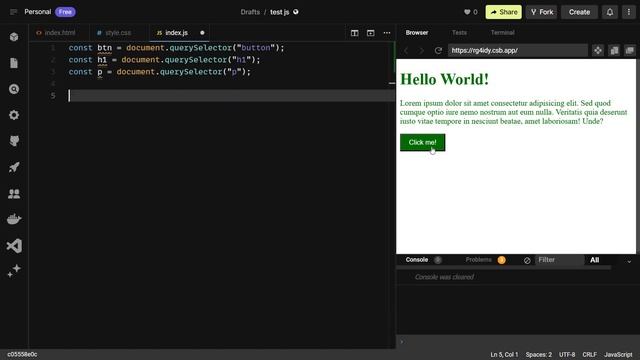Image resolution: width=640 pixels, height=360 pixels.
Task: Switch to the Tests tab
Action: (459, 33)
